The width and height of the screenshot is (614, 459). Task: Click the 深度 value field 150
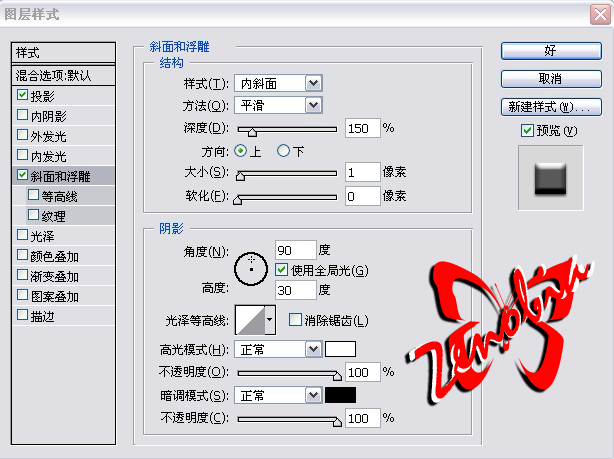coord(363,128)
